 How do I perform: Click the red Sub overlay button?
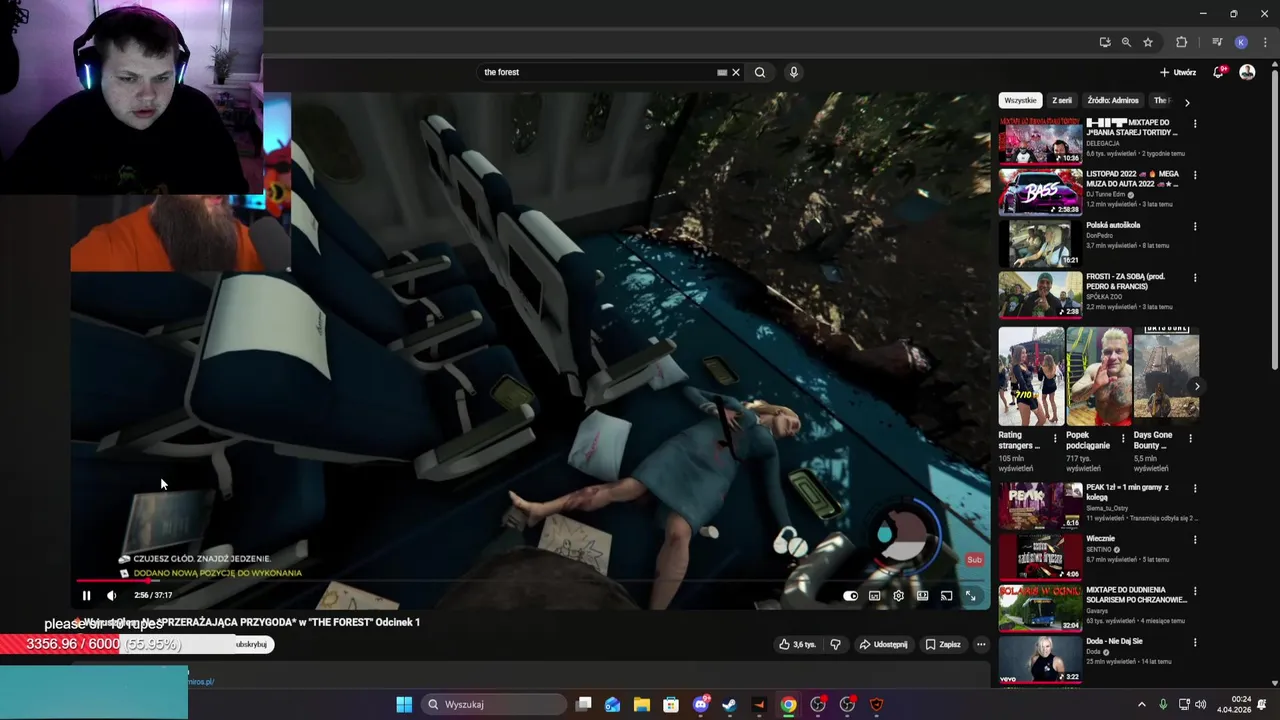pos(974,559)
